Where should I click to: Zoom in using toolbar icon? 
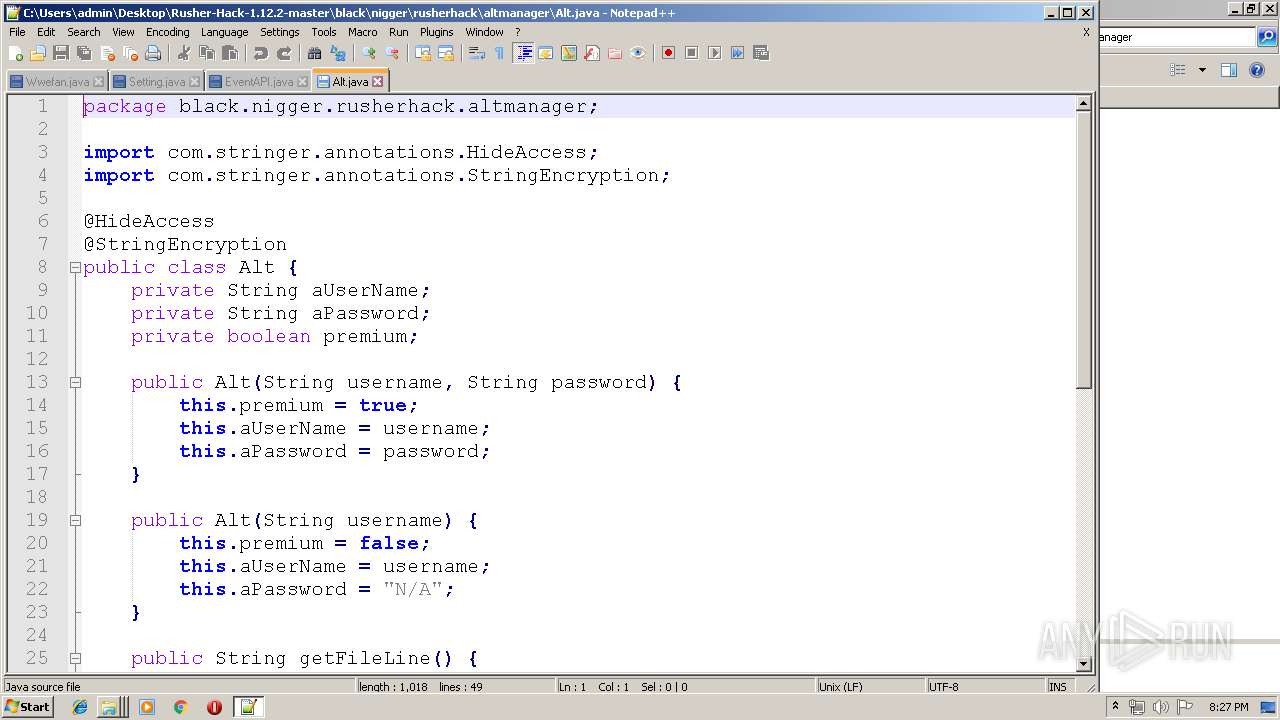point(369,53)
